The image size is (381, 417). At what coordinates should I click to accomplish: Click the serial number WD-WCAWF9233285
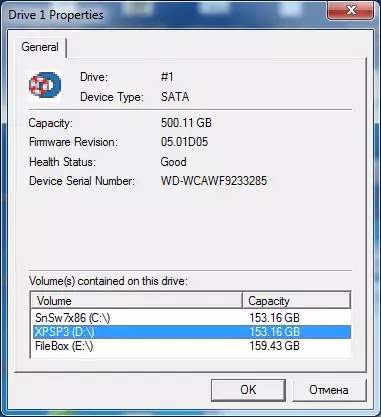point(214,181)
